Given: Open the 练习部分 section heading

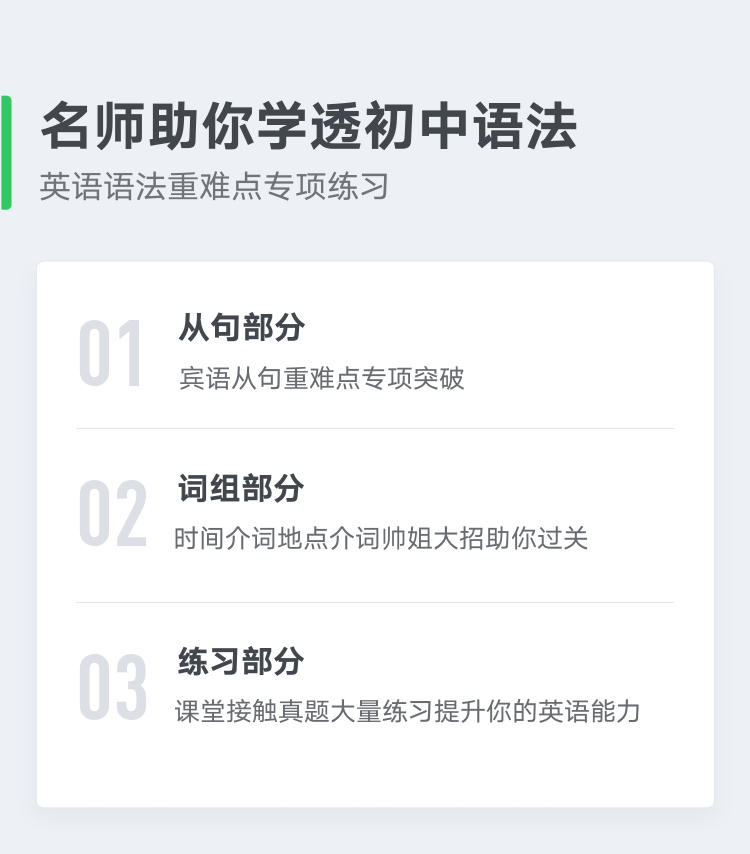Looking at the screenshot, I should (x=241, y=661).
